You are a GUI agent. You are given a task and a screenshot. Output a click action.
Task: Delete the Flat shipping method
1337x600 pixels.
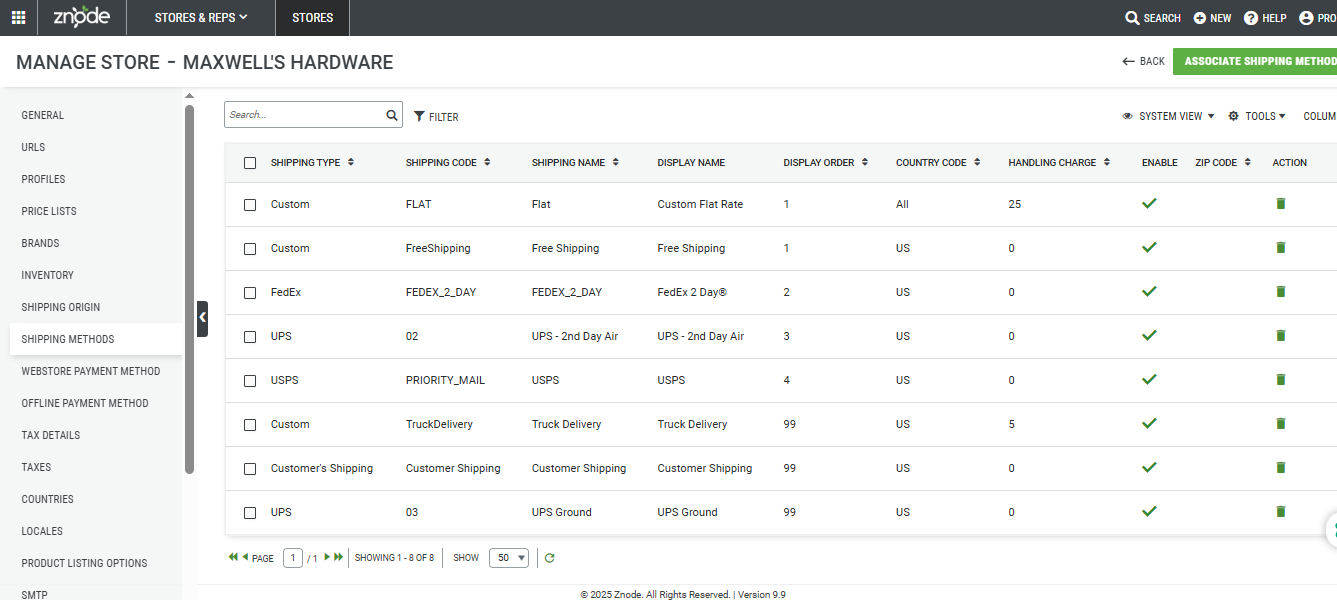tap(1281, 204)
